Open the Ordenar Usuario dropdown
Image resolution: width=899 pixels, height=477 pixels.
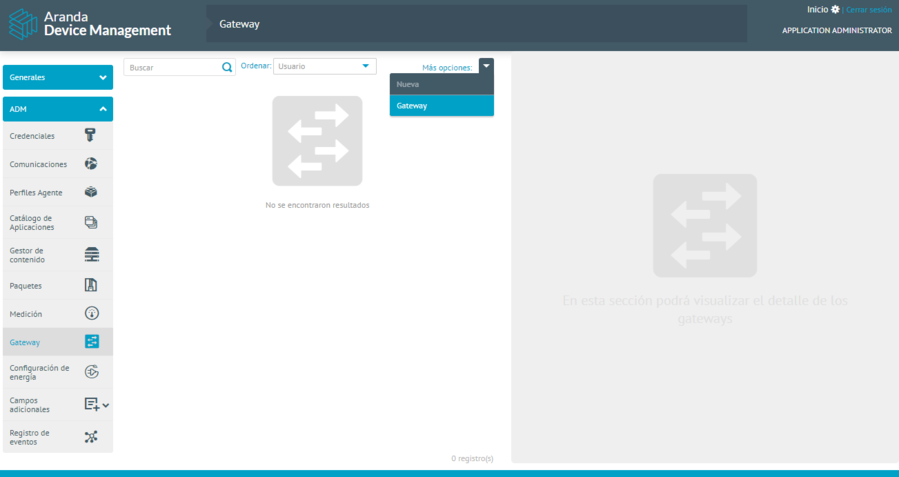324,66
